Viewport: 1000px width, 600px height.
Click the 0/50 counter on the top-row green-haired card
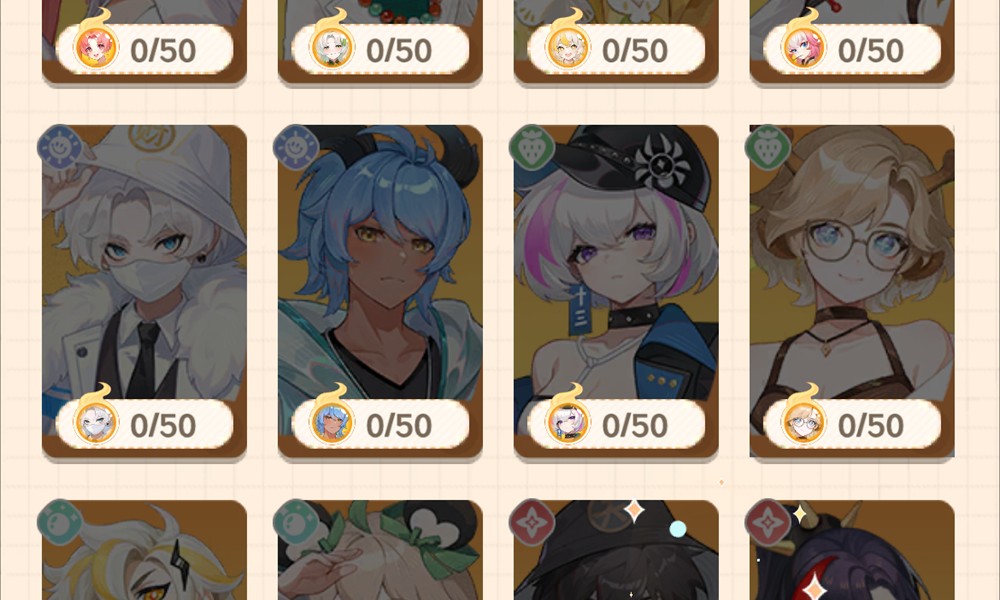coord(399,50)
